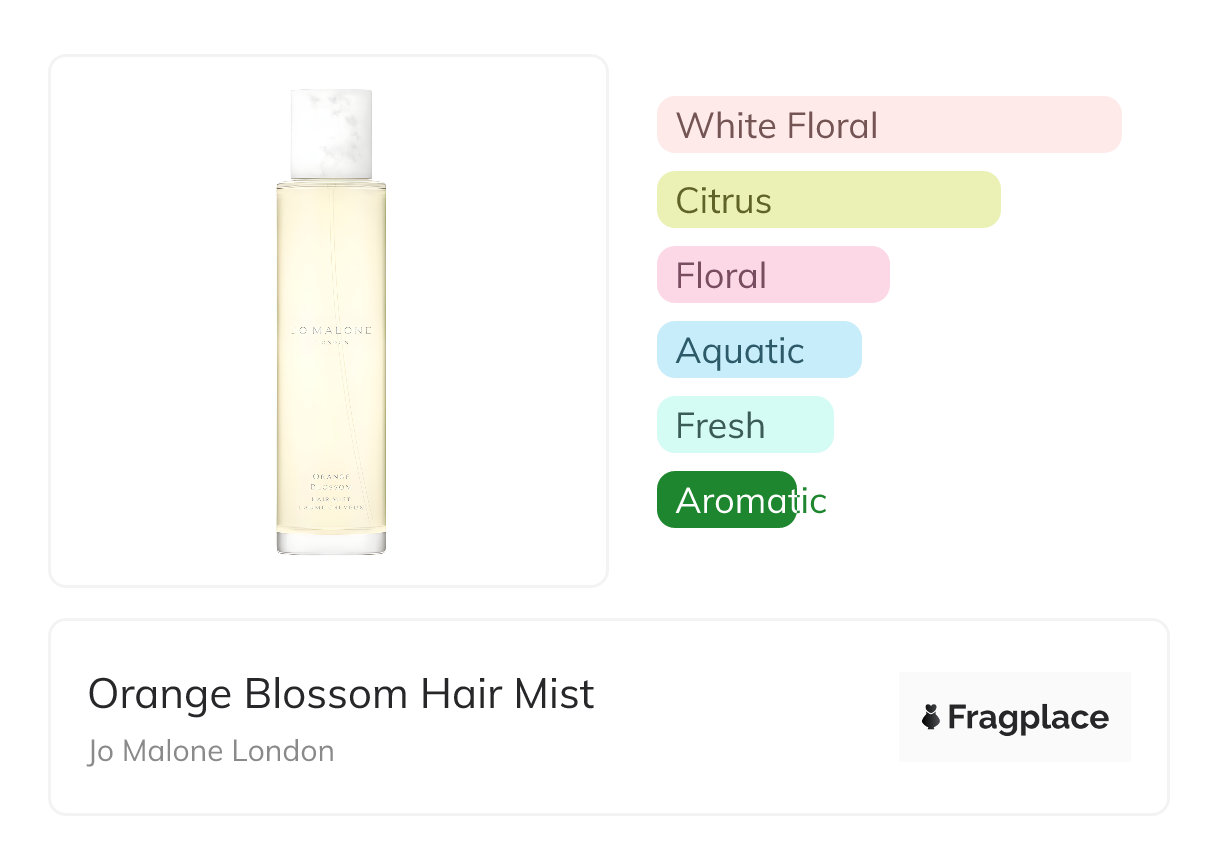Screen dimensions: 1218x864
Task: Click the Jo Malone label on the bottle
Action: pos(331,329)
